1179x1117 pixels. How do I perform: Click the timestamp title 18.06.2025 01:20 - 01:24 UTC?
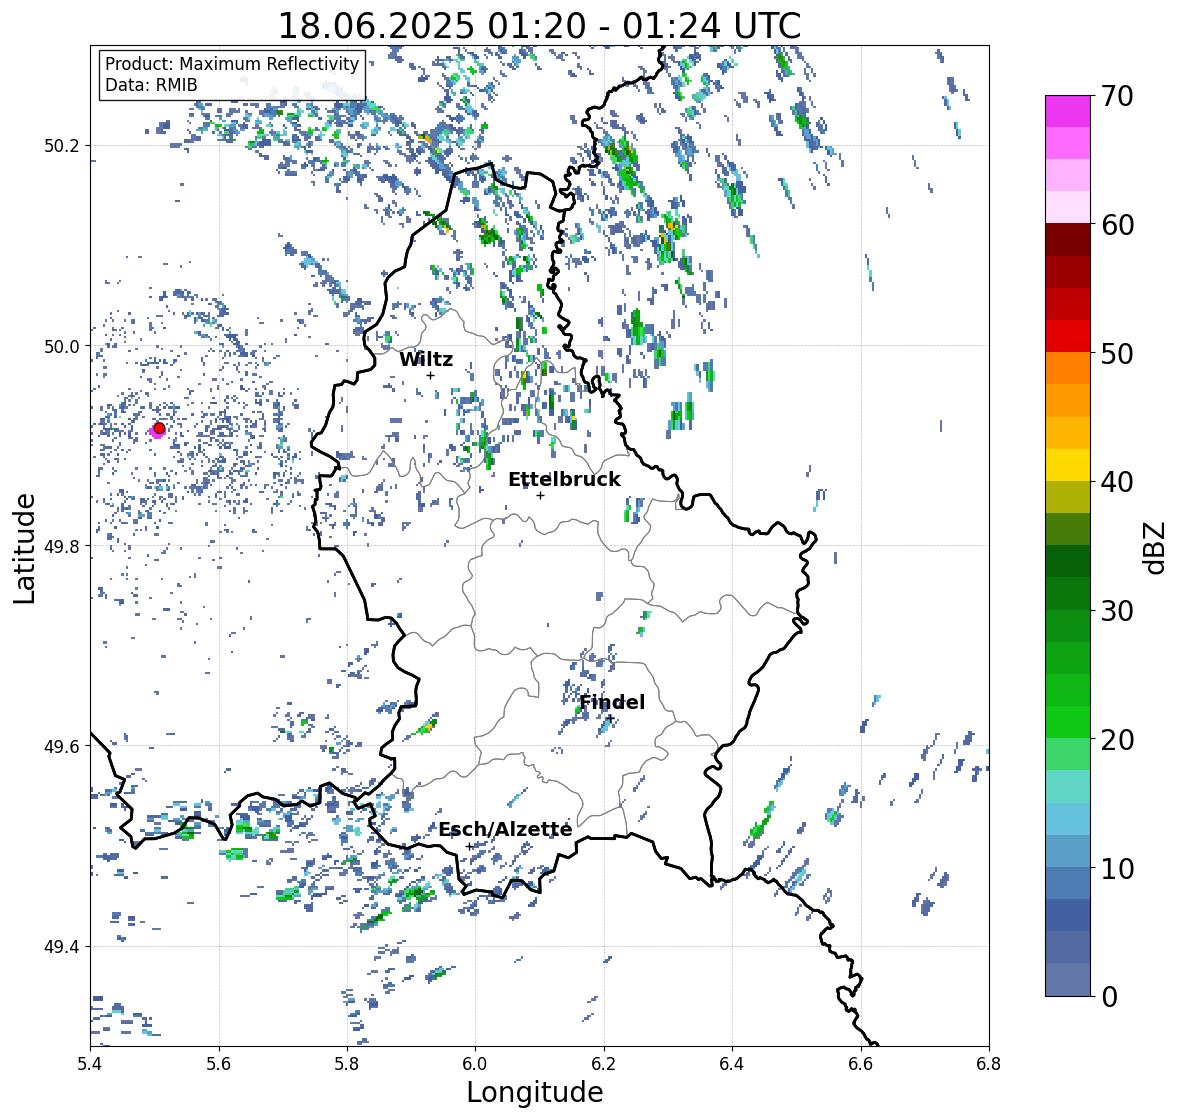pos(539,26)
